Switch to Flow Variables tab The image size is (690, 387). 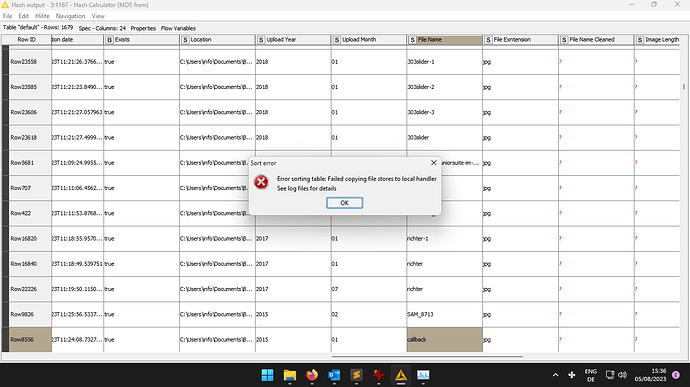pyautogui.click(x=178, y=28)
